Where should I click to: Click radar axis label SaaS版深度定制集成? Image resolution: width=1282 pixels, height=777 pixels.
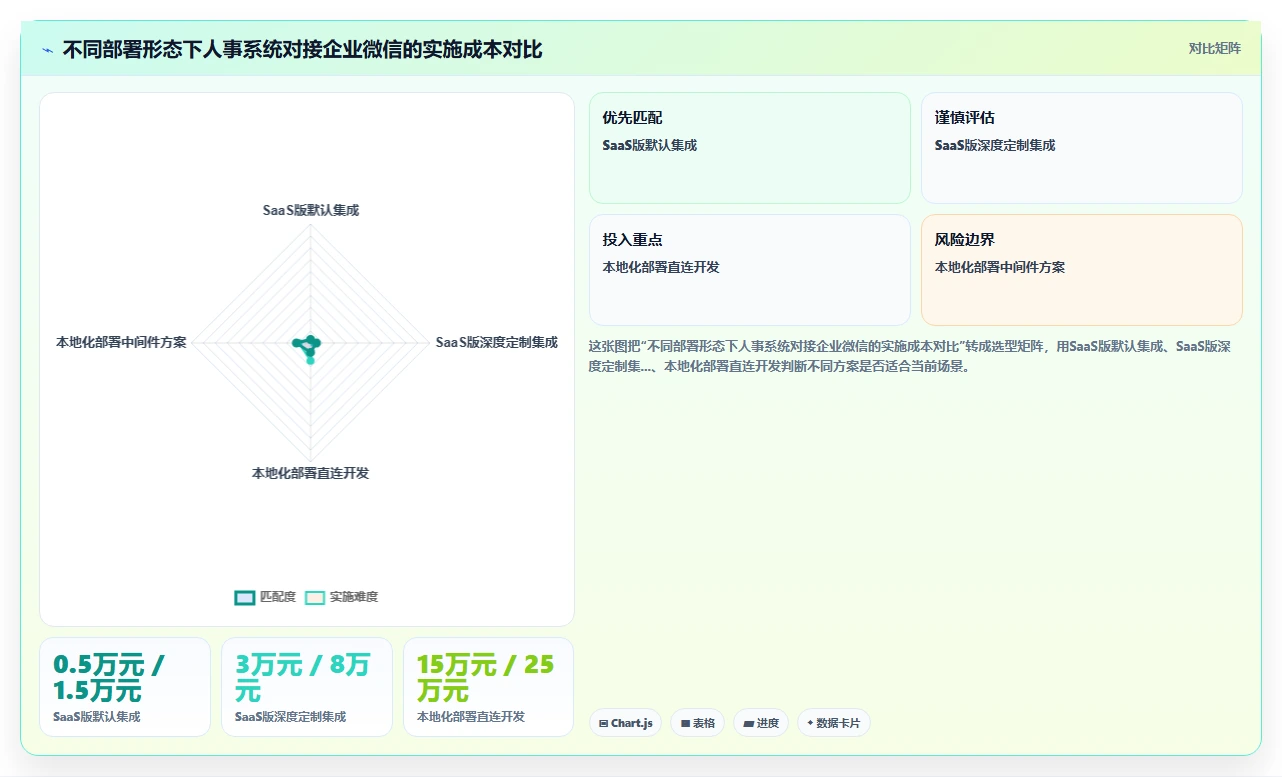[497, 342]
